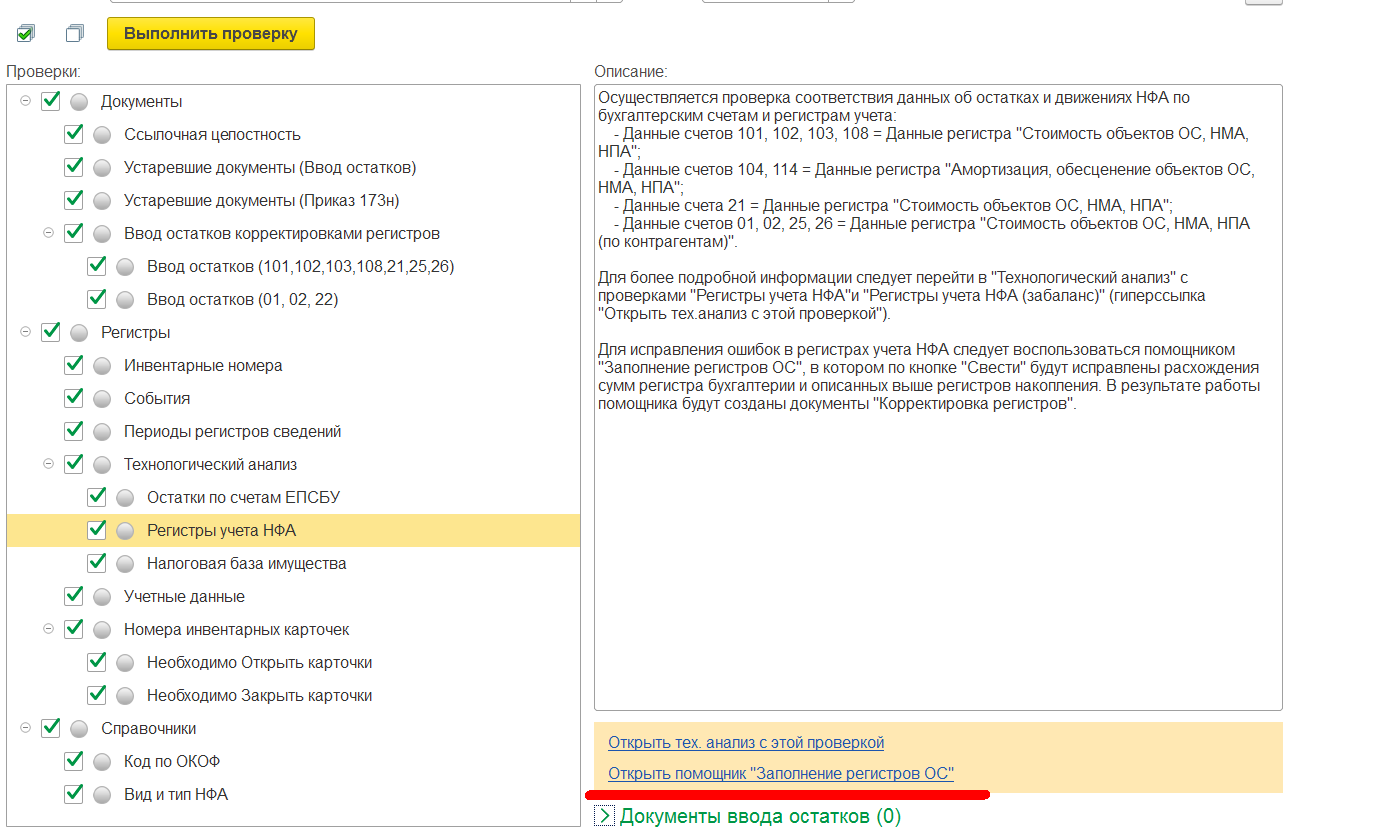
Task: Select the Инвентарные номера row
Action: click(293, 365)
